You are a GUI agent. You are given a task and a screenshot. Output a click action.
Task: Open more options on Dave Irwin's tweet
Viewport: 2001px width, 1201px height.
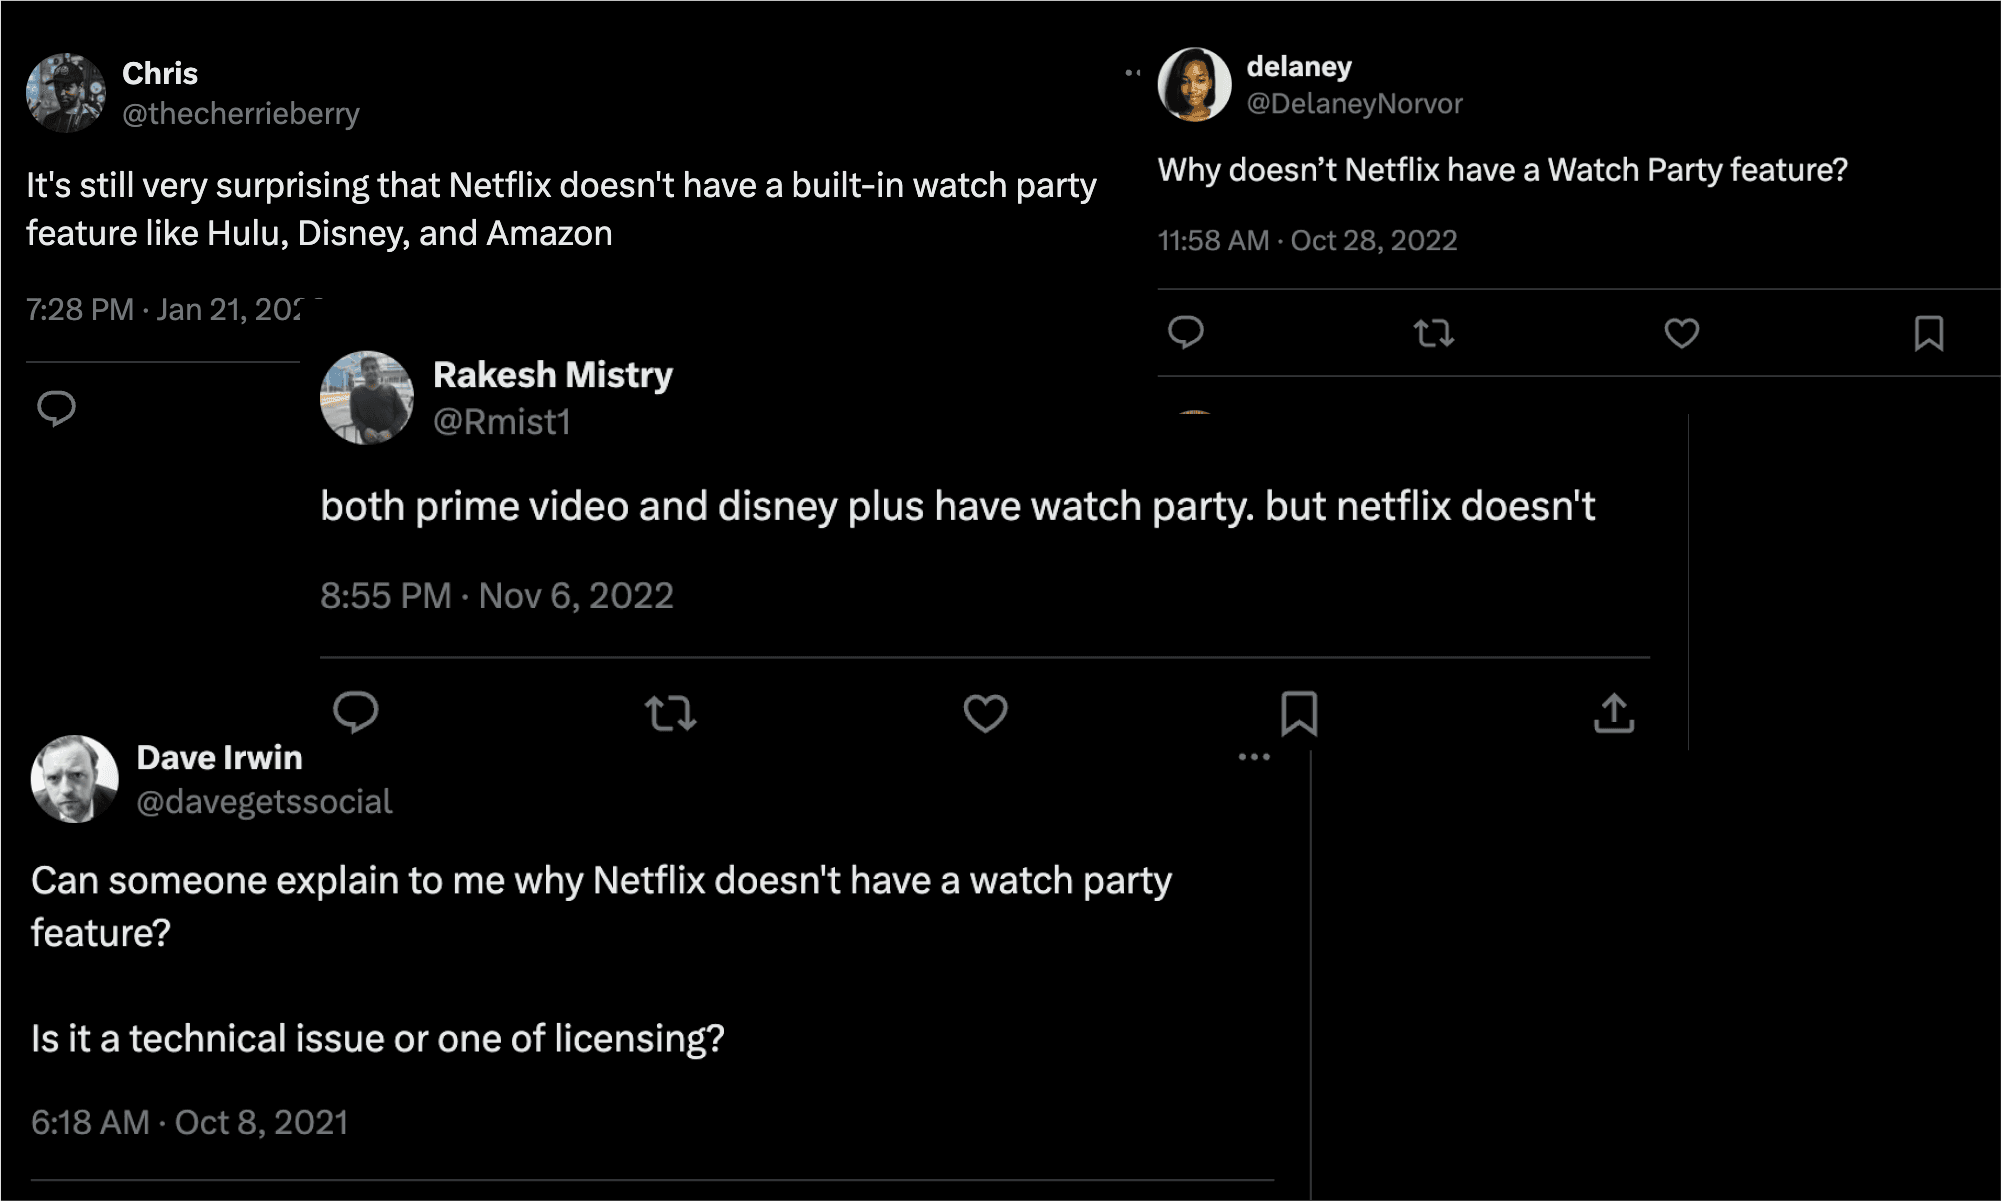pos(1253,757)
